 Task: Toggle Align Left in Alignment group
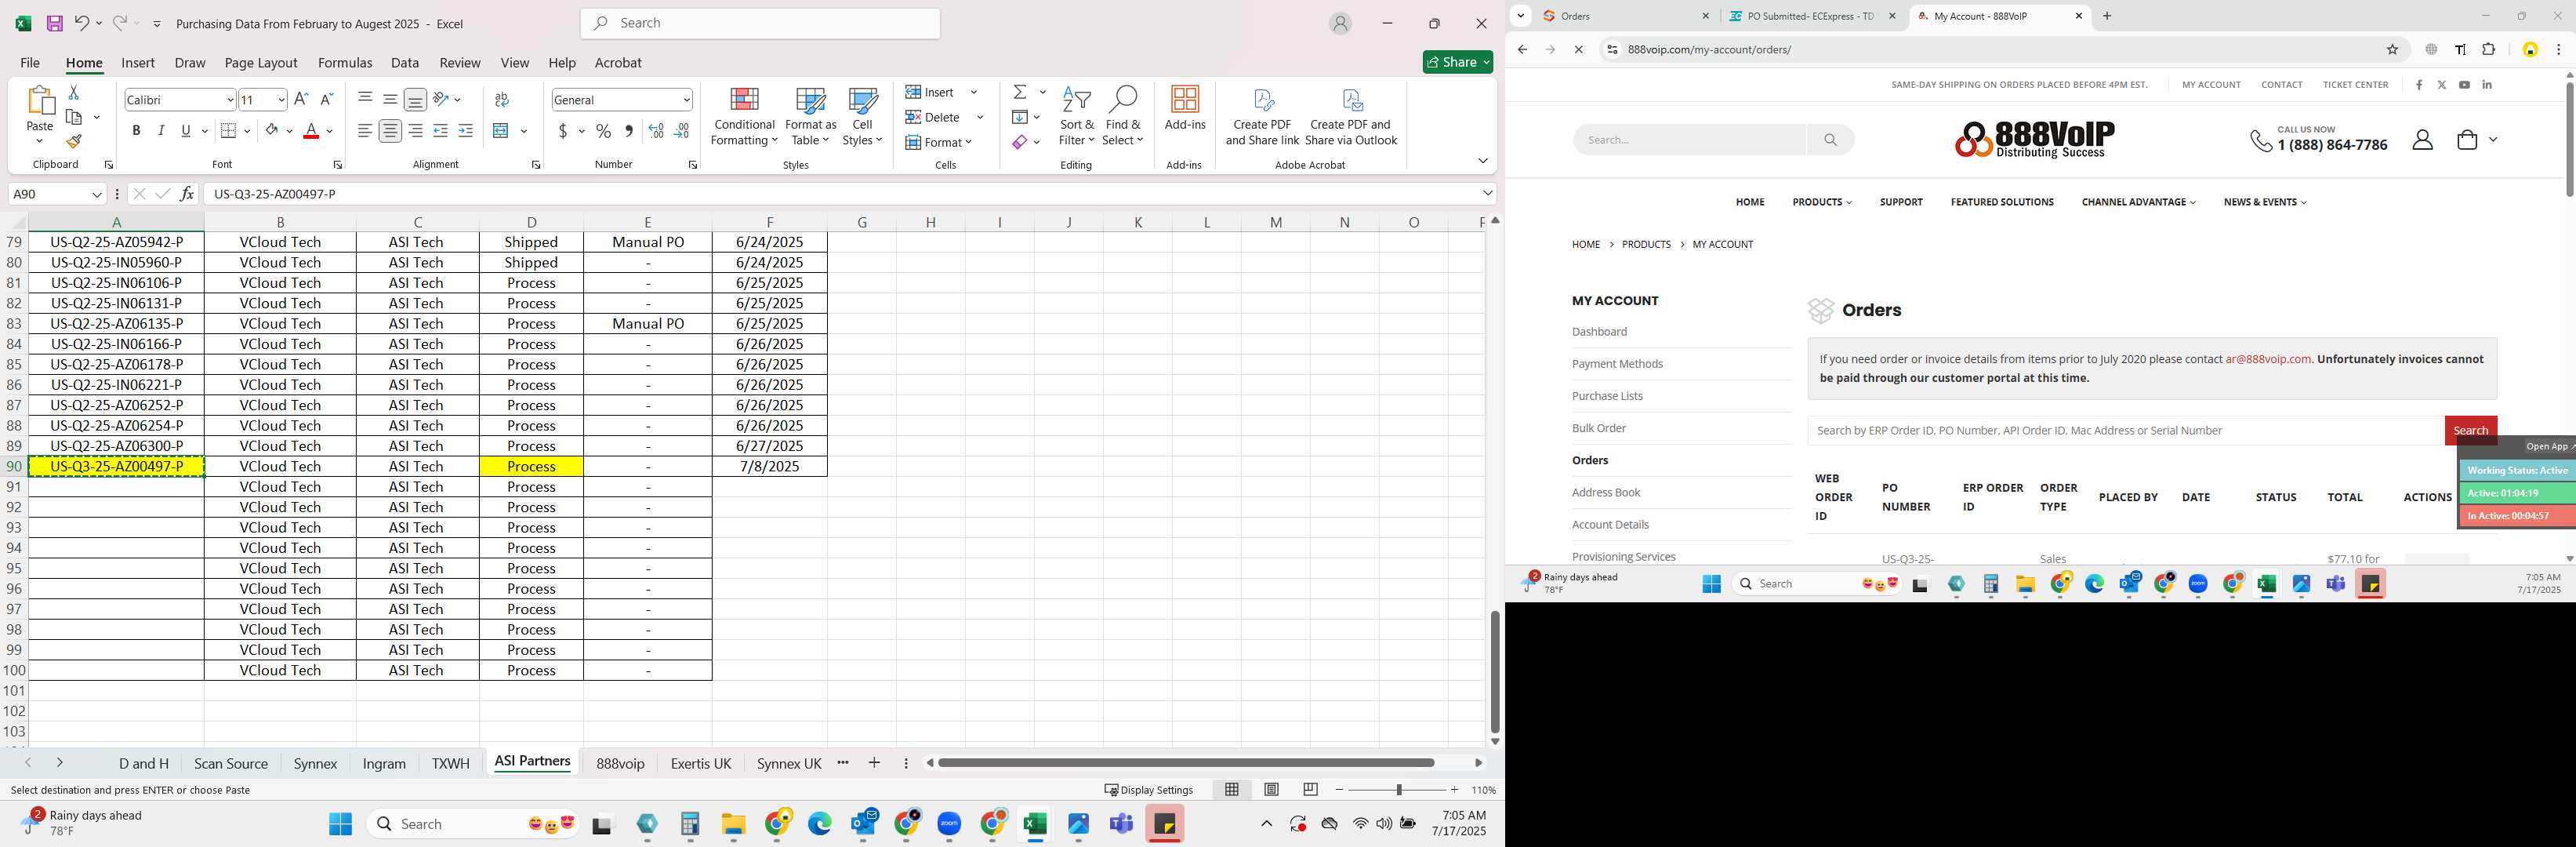(x=365, y=131)
